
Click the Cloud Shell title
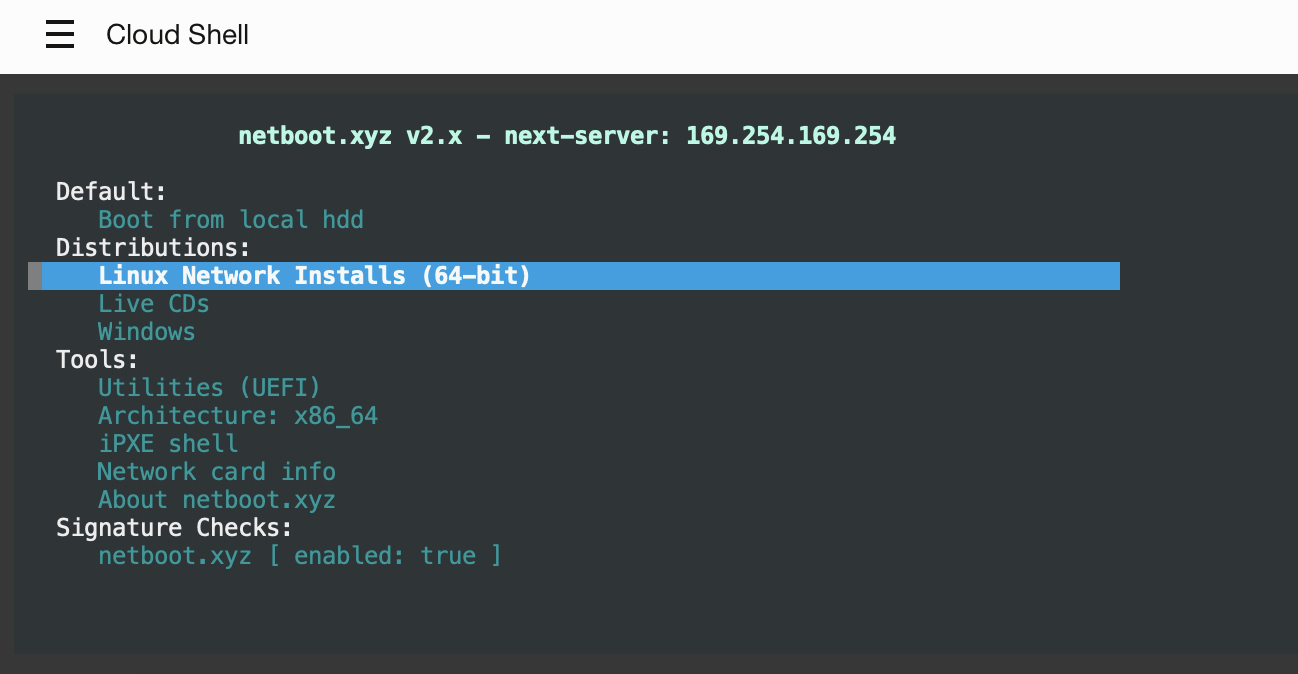pos(177,35)
